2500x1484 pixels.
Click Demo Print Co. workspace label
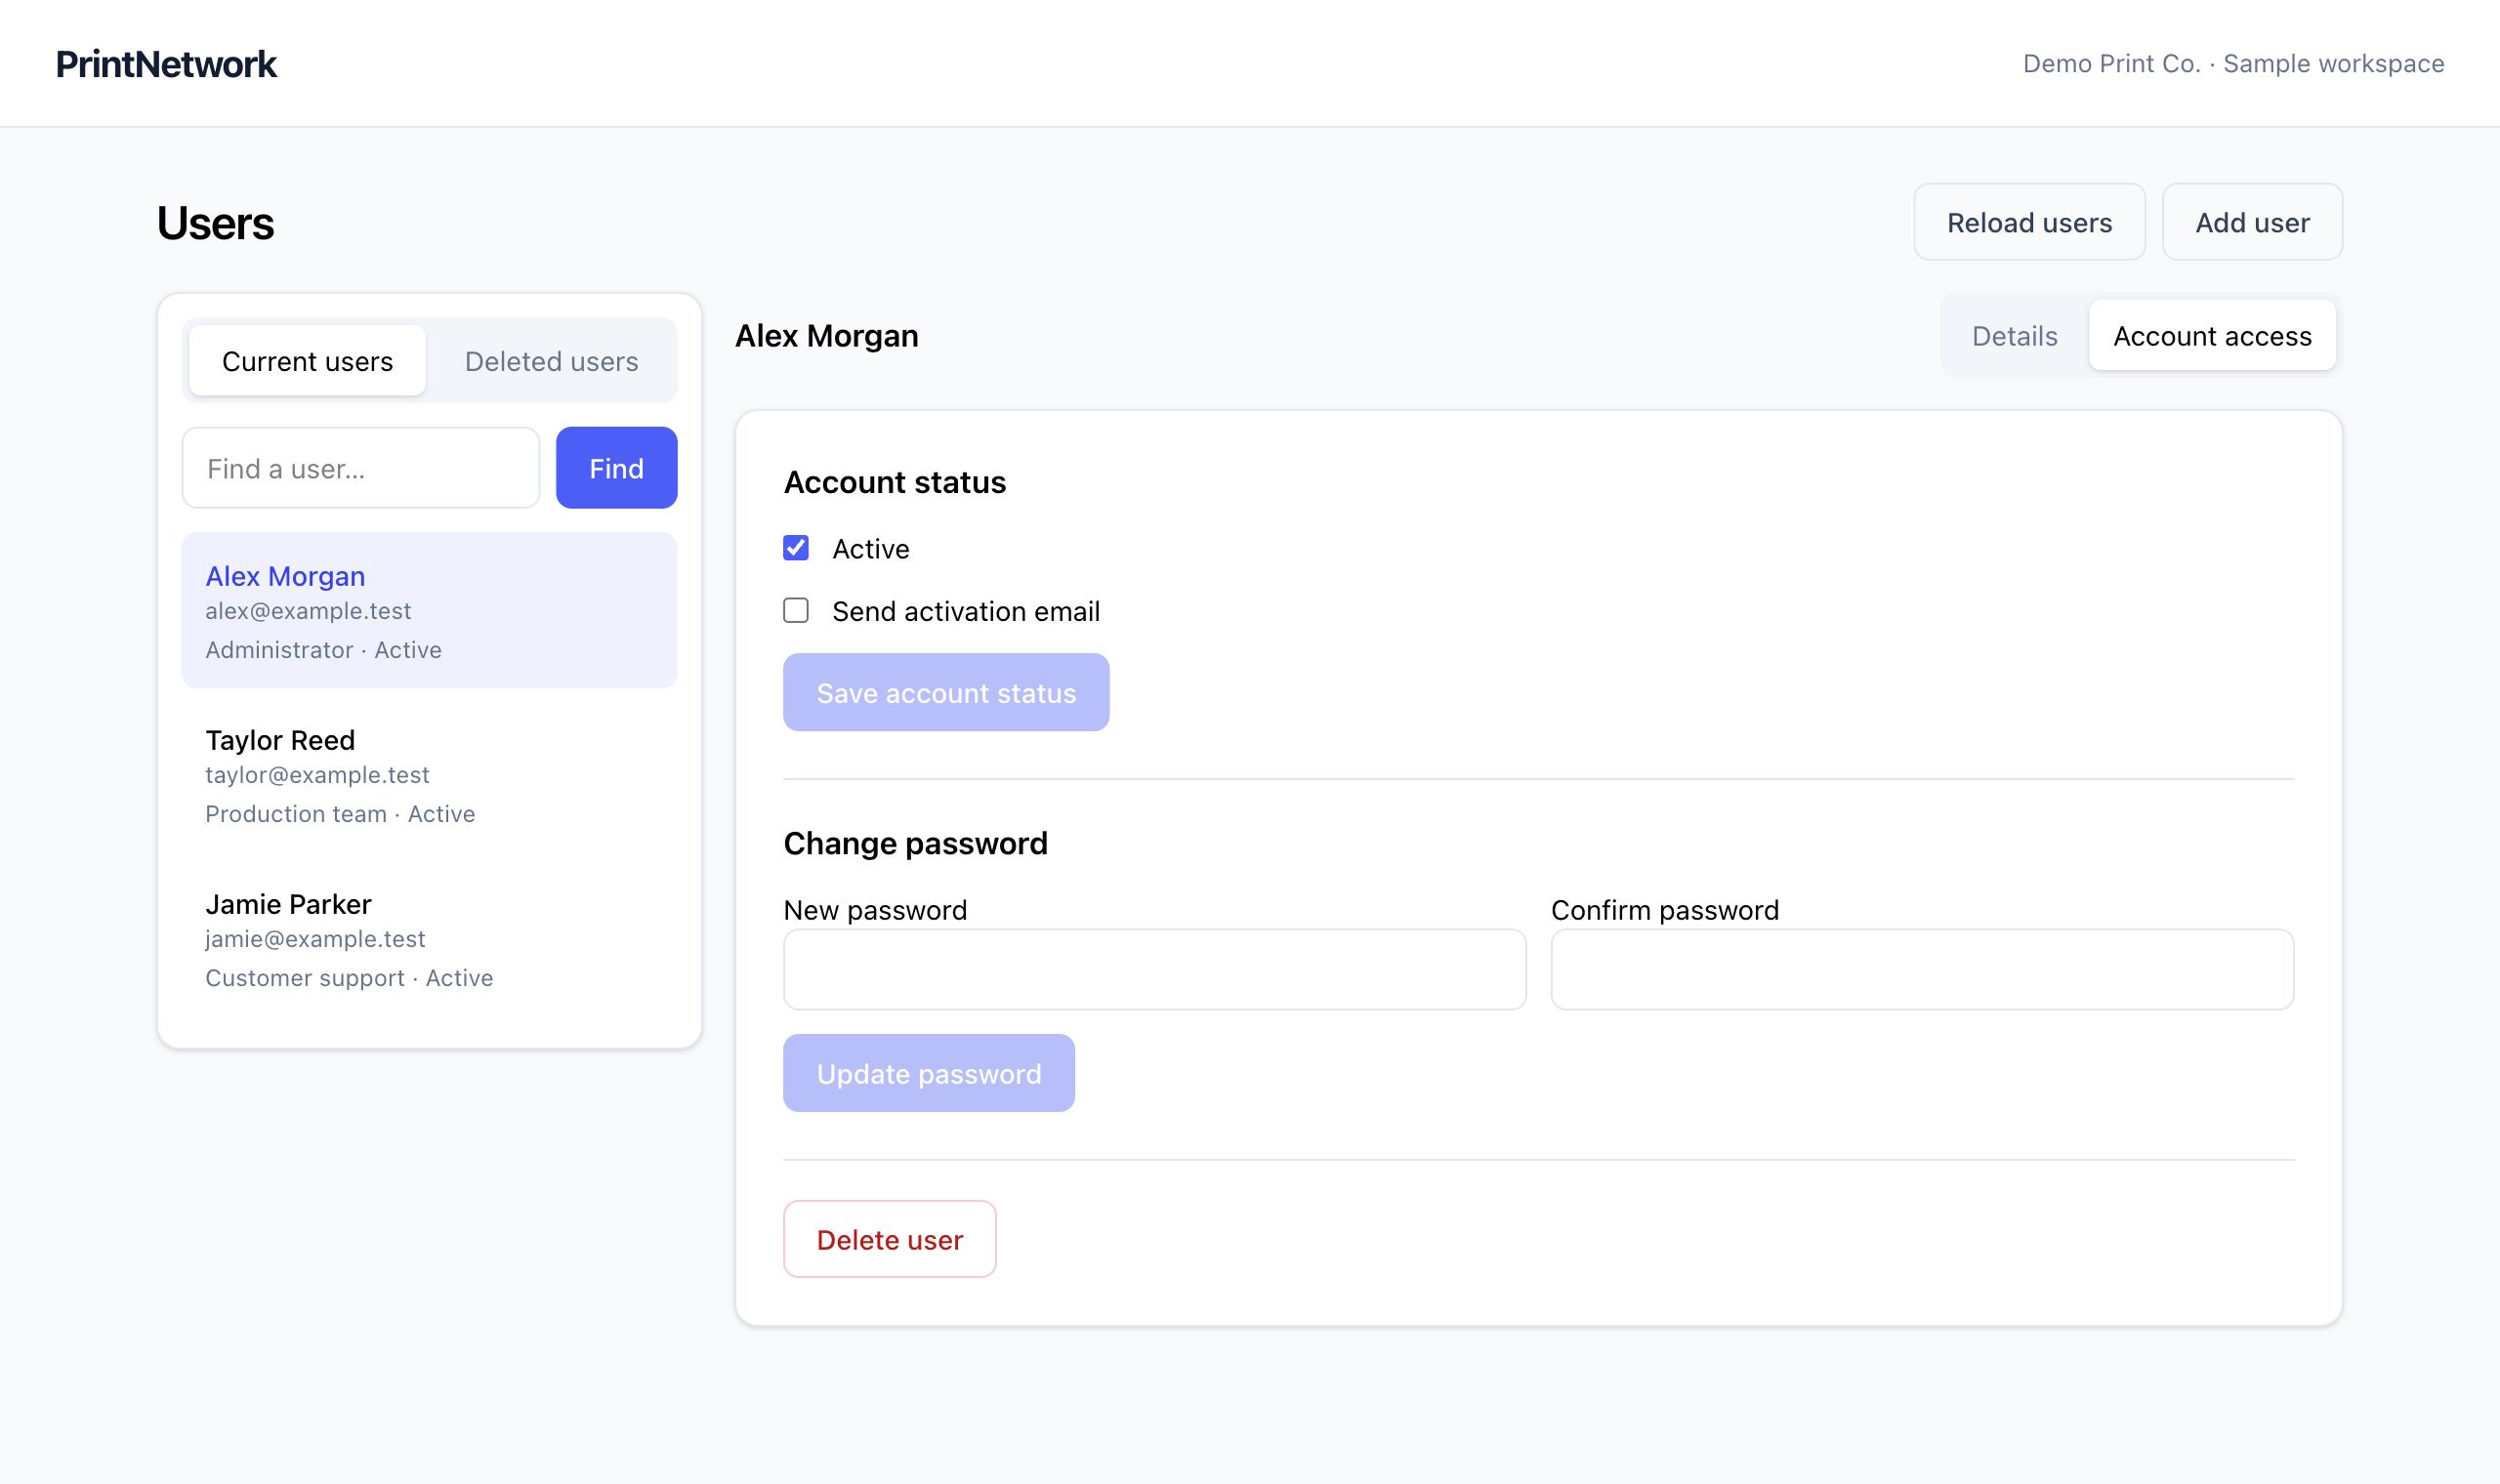2233,64
